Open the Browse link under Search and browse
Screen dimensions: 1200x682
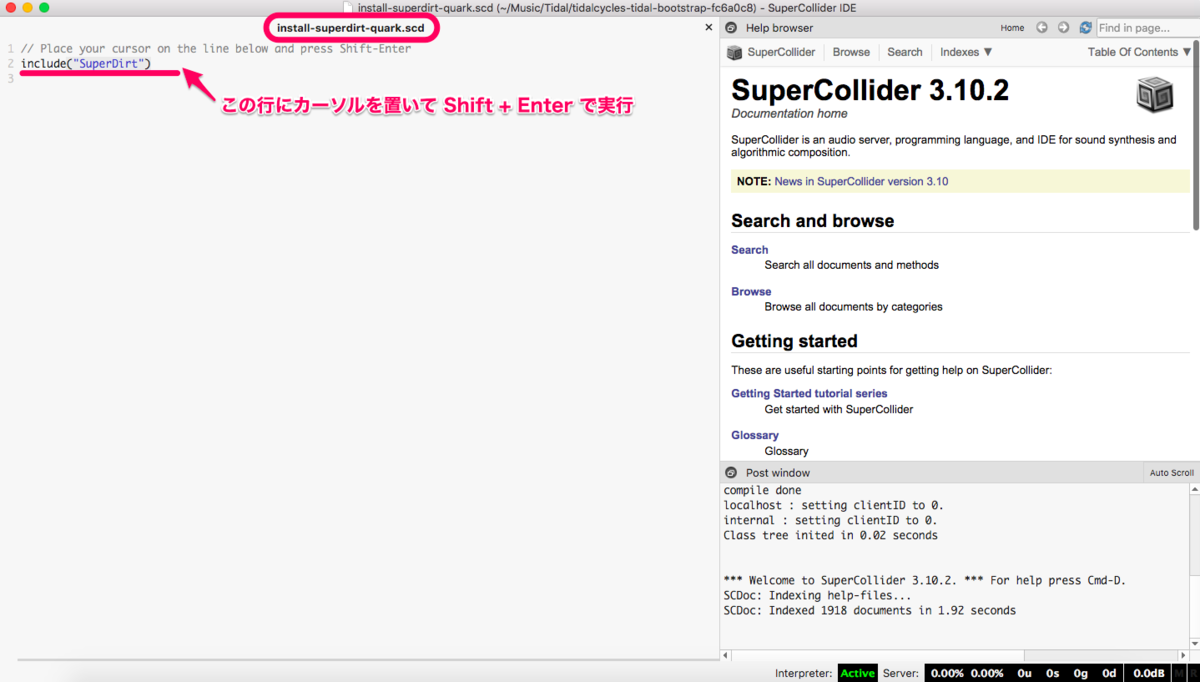[751, 292]
